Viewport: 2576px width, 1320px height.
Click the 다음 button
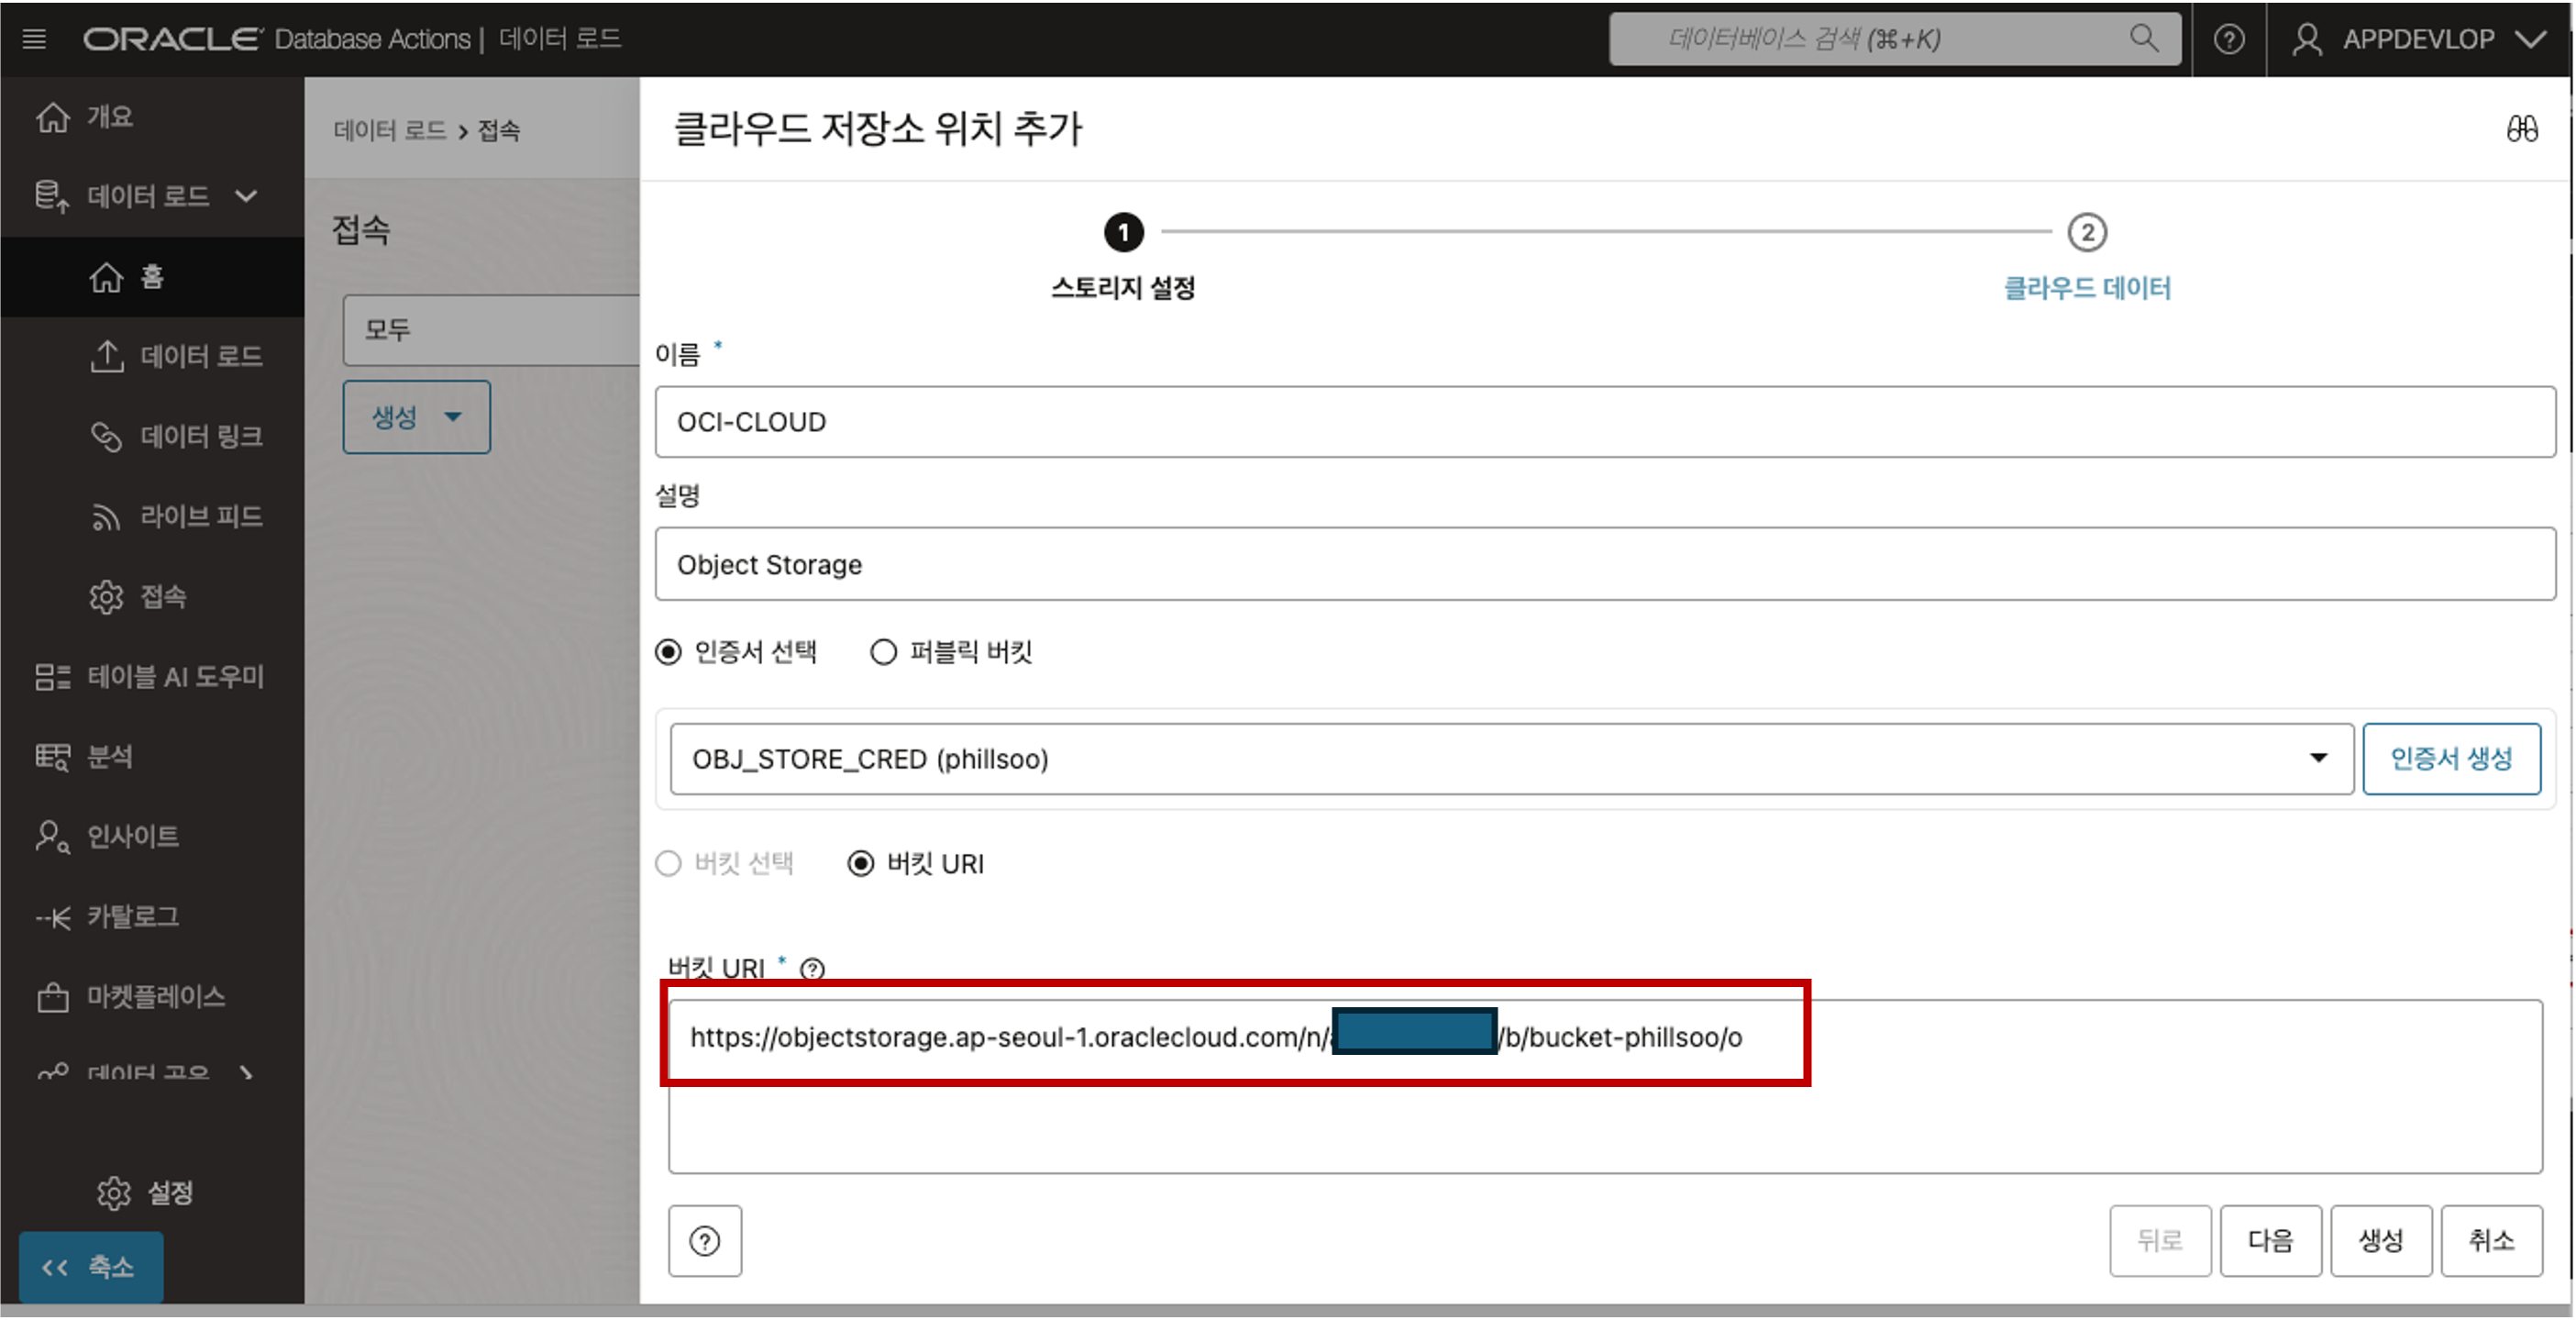point(2270,1241)
